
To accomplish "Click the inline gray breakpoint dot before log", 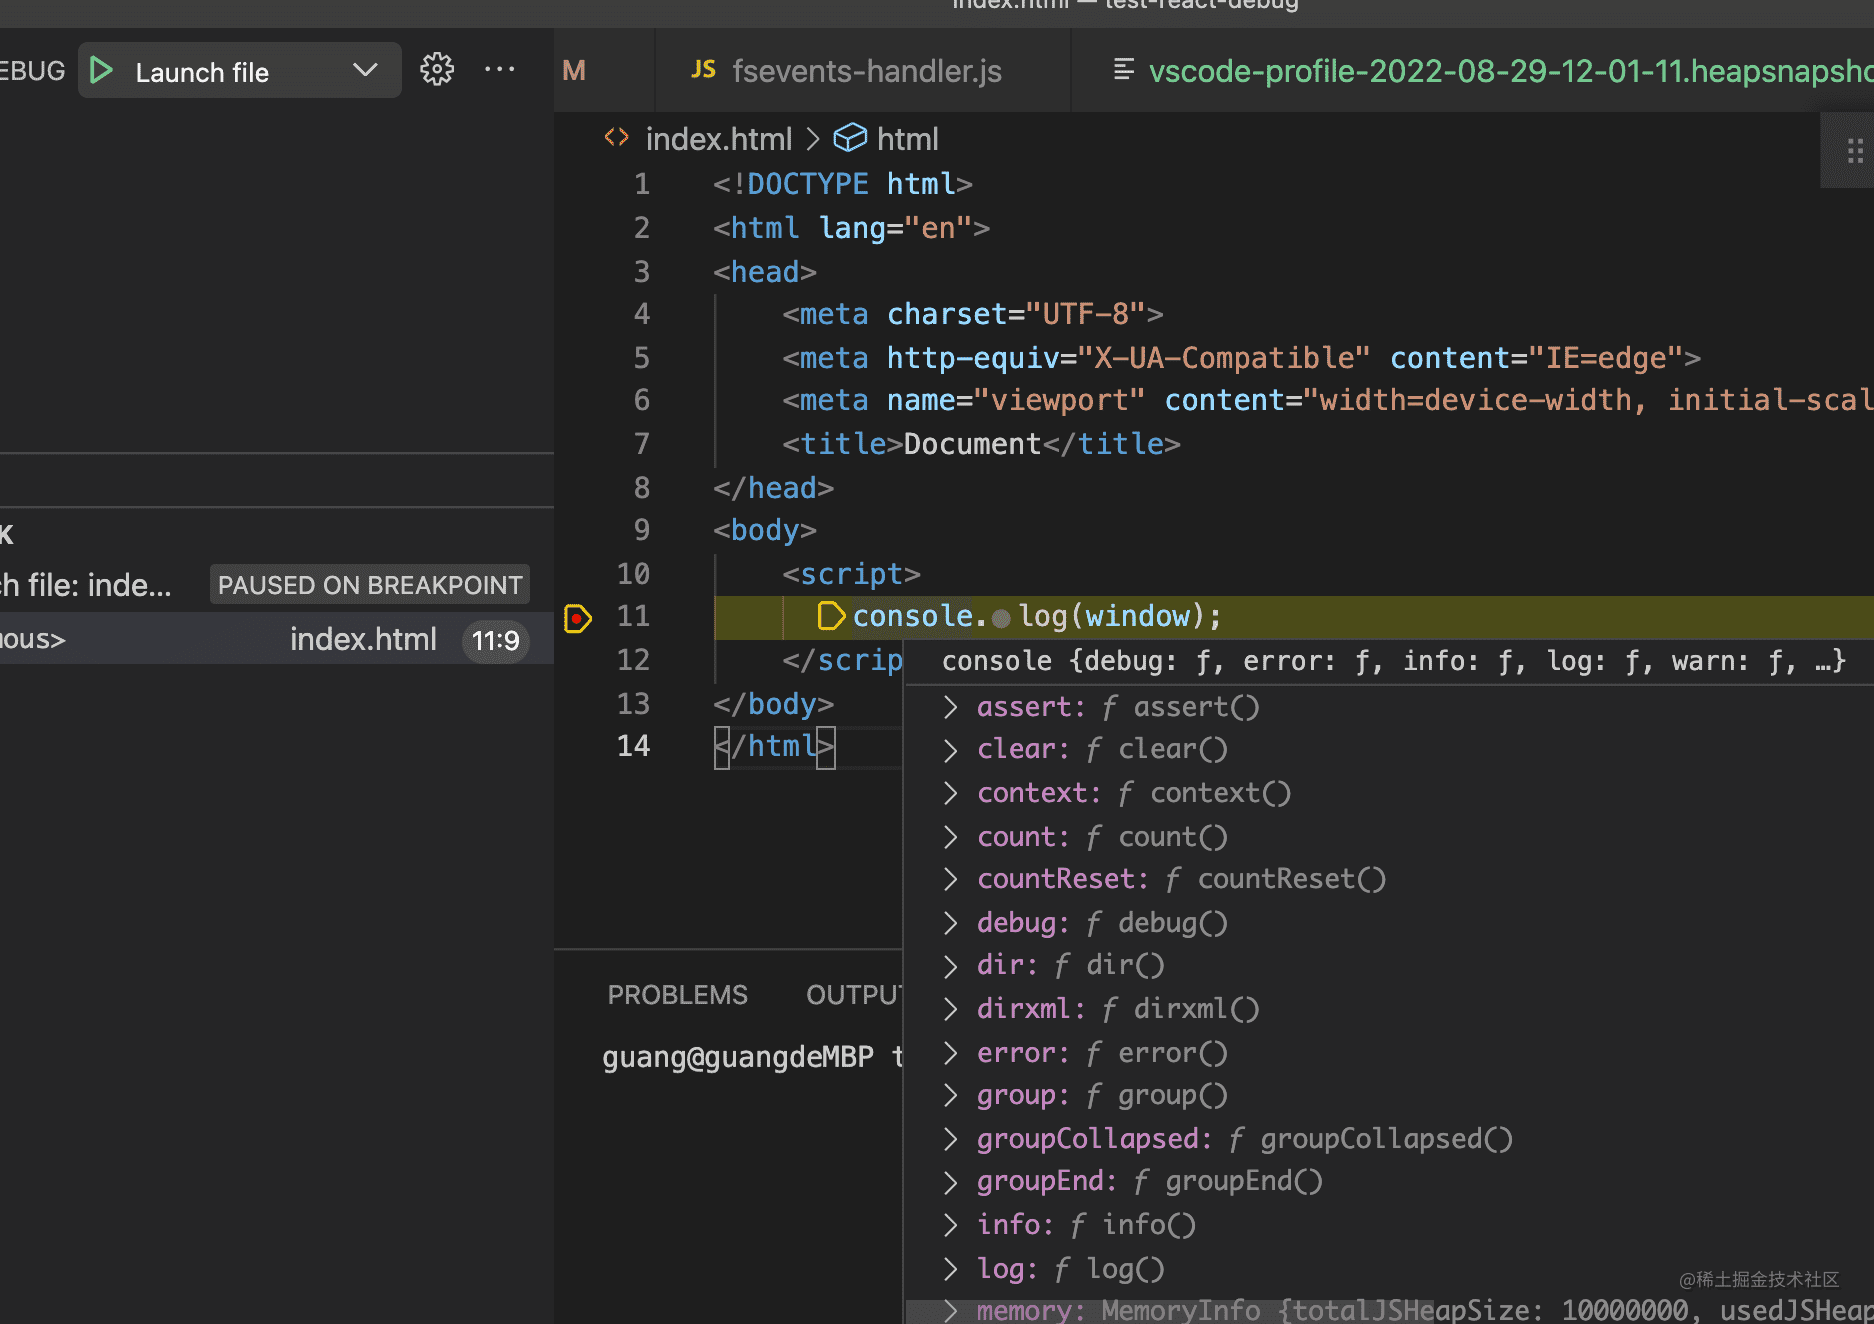I will (1001, 618).
